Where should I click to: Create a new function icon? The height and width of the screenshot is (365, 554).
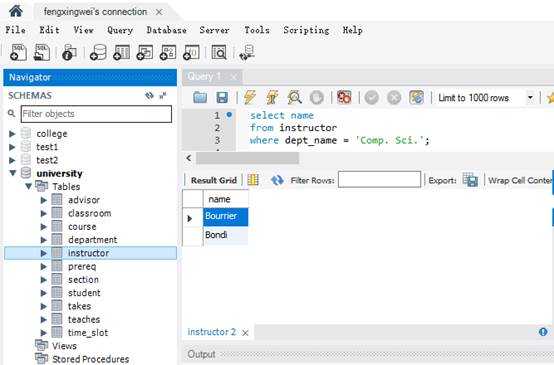191,53
